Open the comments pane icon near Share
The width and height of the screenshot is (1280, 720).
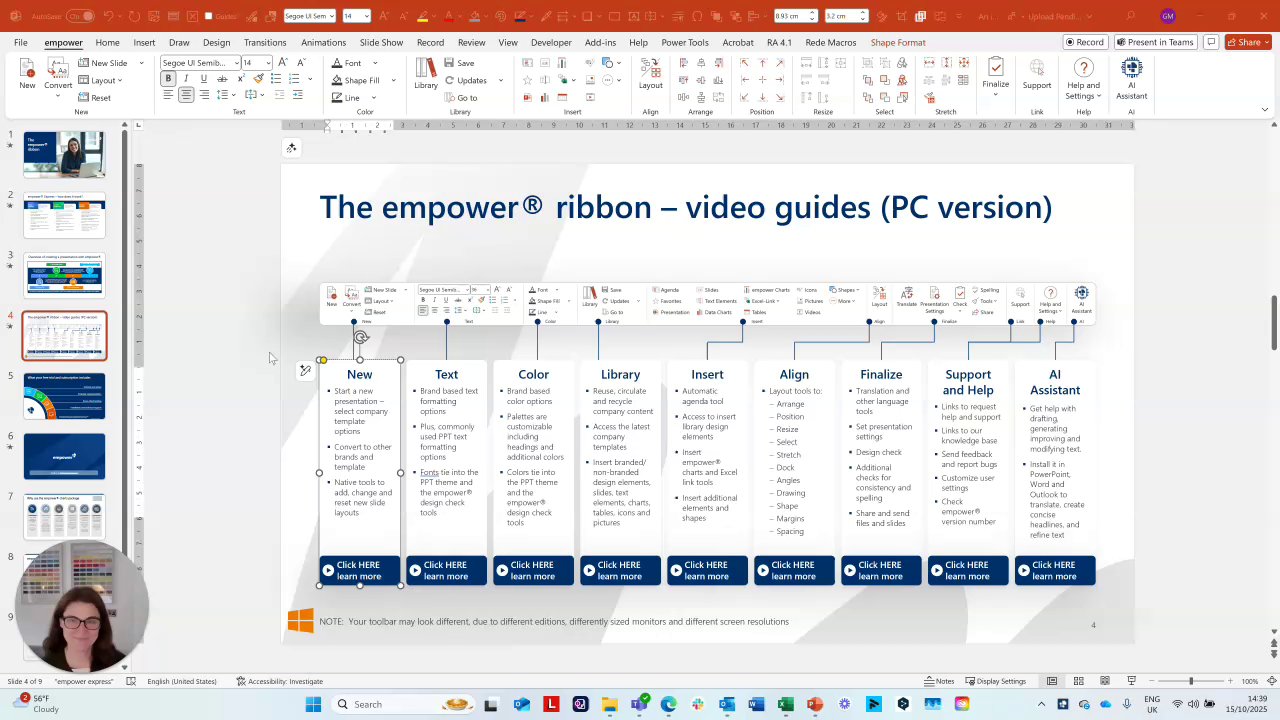(1211, 42)
